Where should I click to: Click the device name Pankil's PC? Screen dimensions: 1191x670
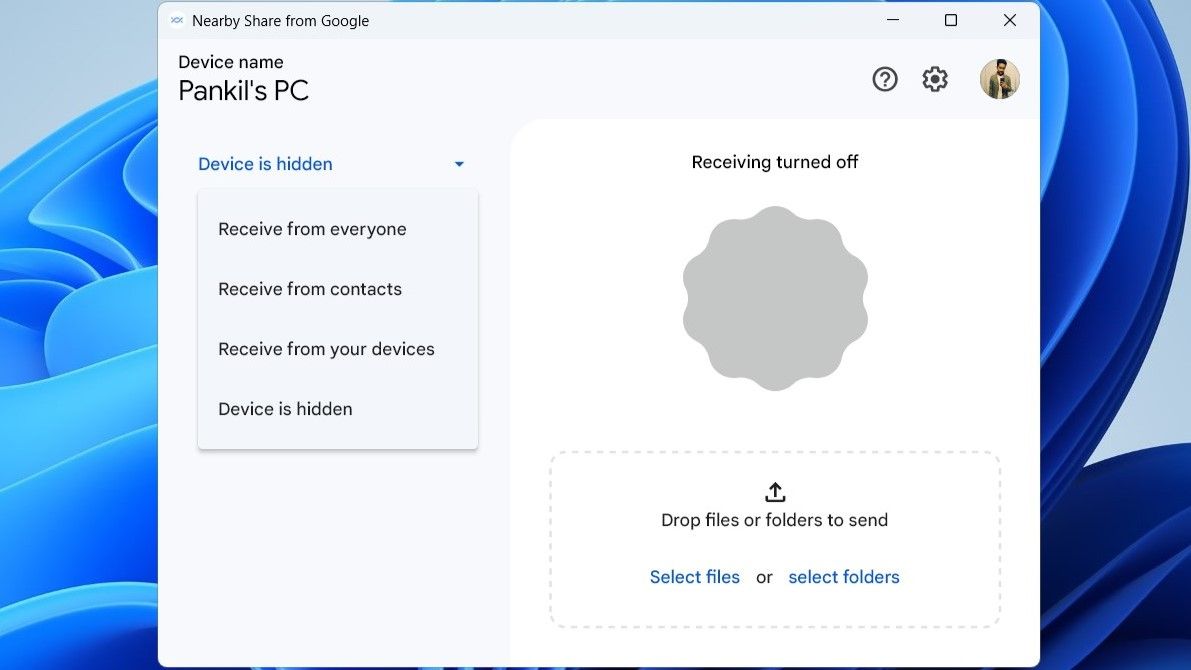(x=243, y=89)
